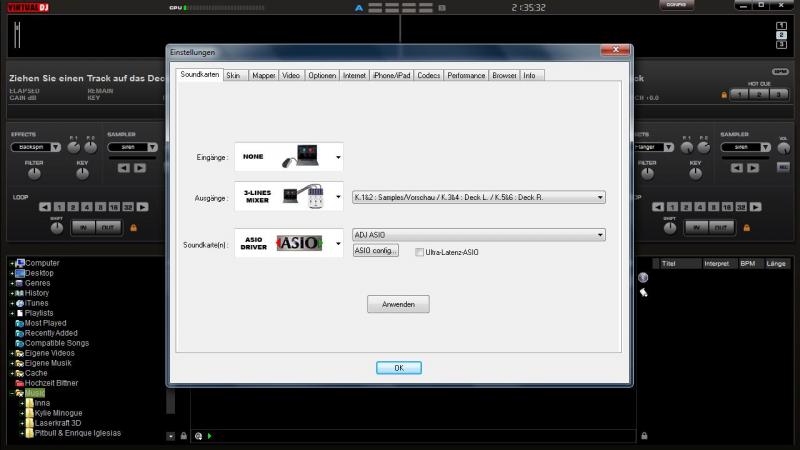Image resolution: width=800 pixels, height=450 pixels.
Task: Select Compatible Songs folder
Action: (x=57, y=343)
